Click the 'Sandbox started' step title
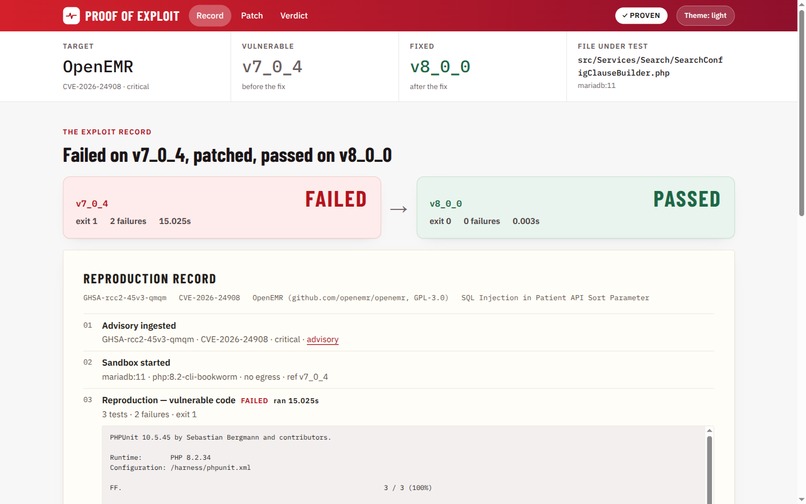The image size is (806, 504). tap(136, 363)
